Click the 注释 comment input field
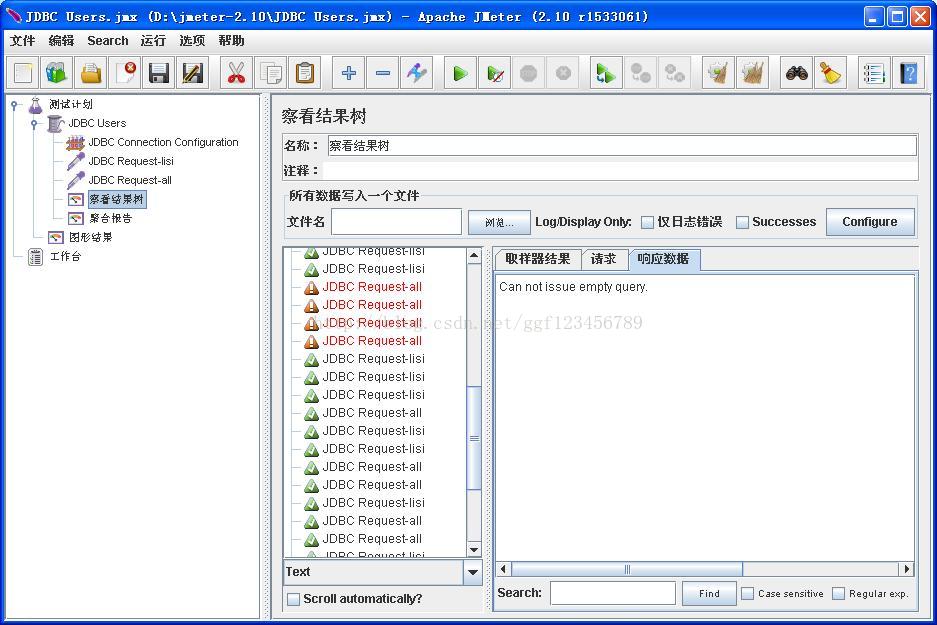 tap(620, 171)
